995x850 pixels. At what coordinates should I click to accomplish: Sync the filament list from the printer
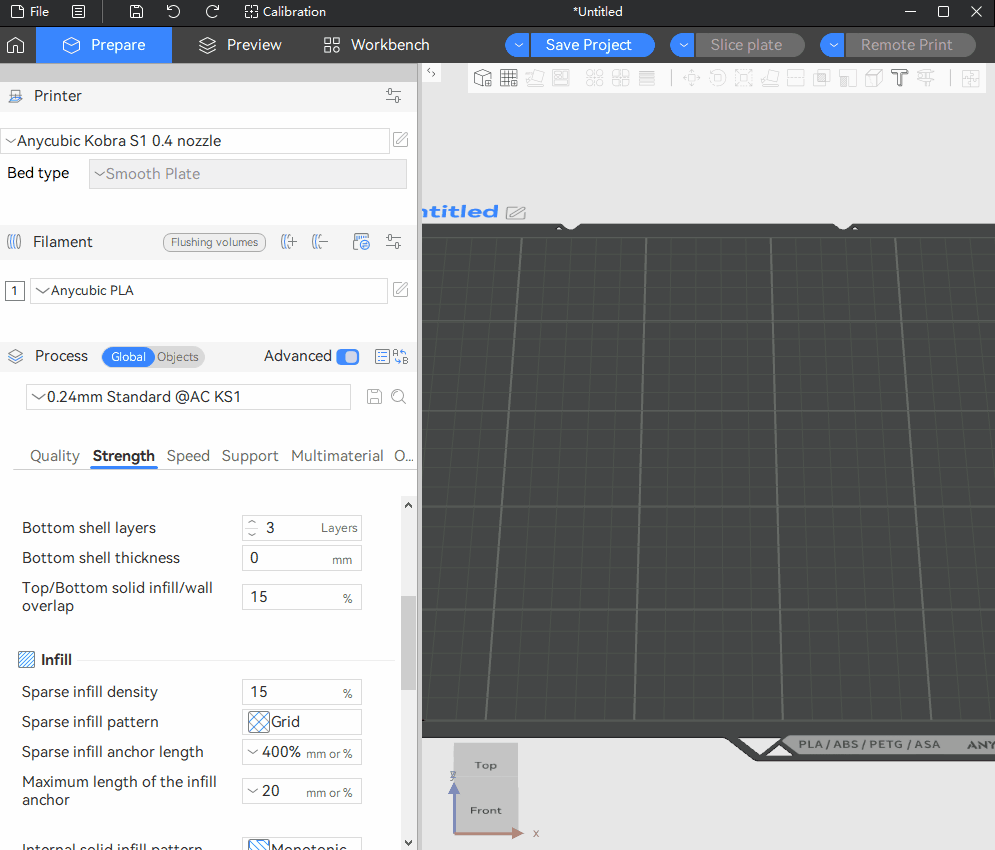coord(361,242)
